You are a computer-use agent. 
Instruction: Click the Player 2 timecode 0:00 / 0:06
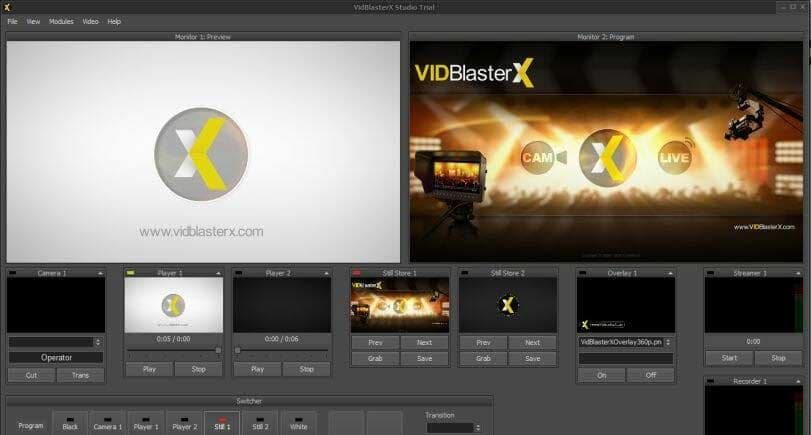(281, 339)
